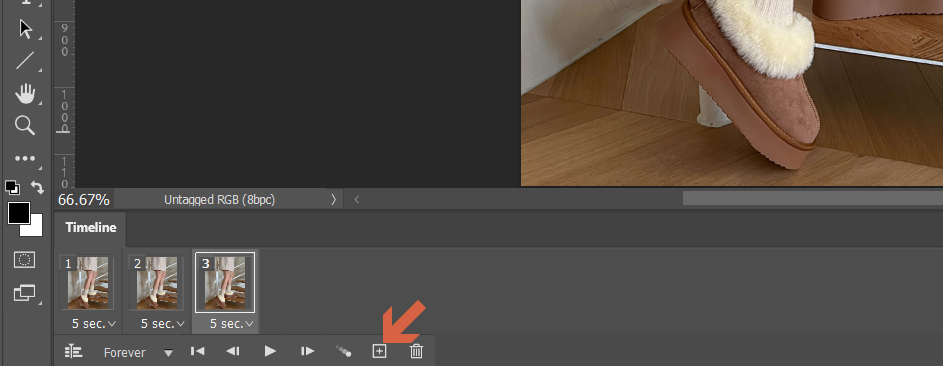Viewport: 943px width, 366px height.
Task: Convert to video timeline
Action: point(73,352)
